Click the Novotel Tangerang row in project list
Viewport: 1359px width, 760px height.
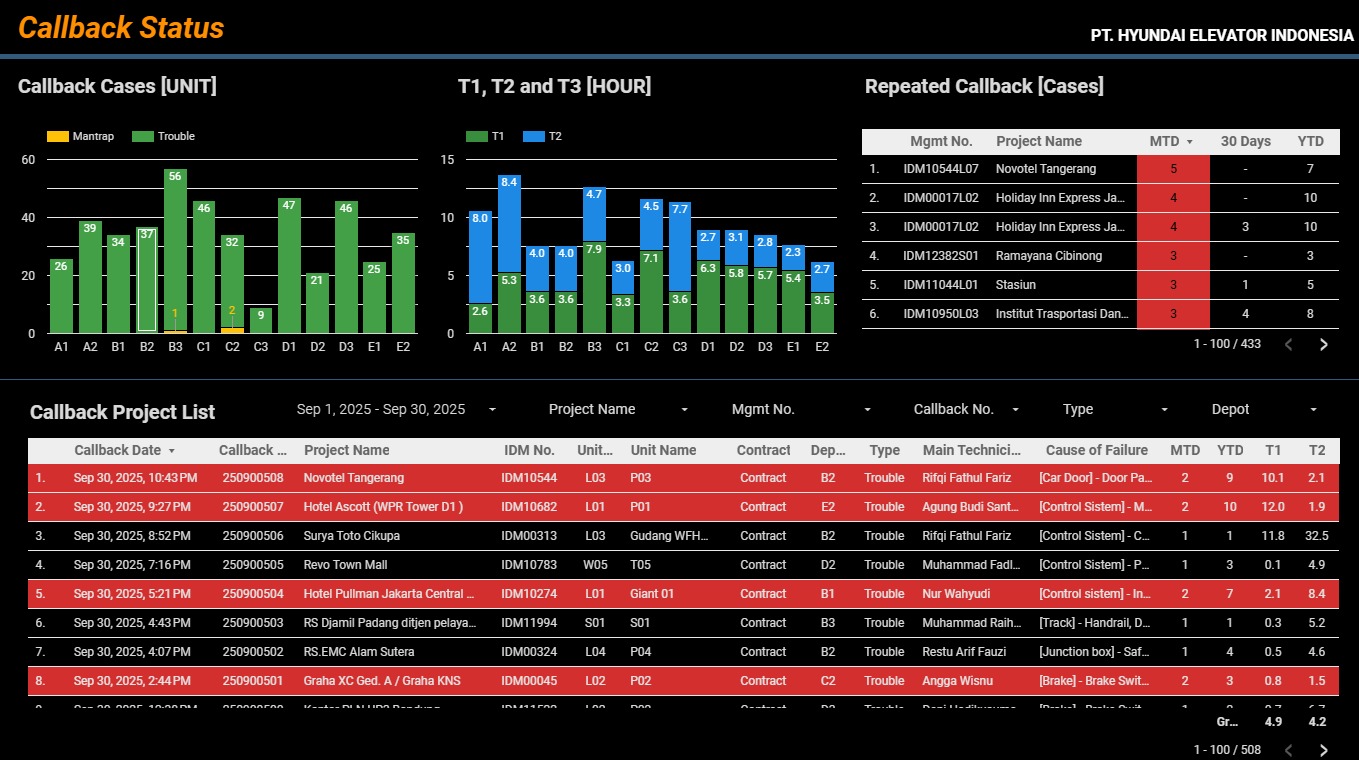(354, 478)
